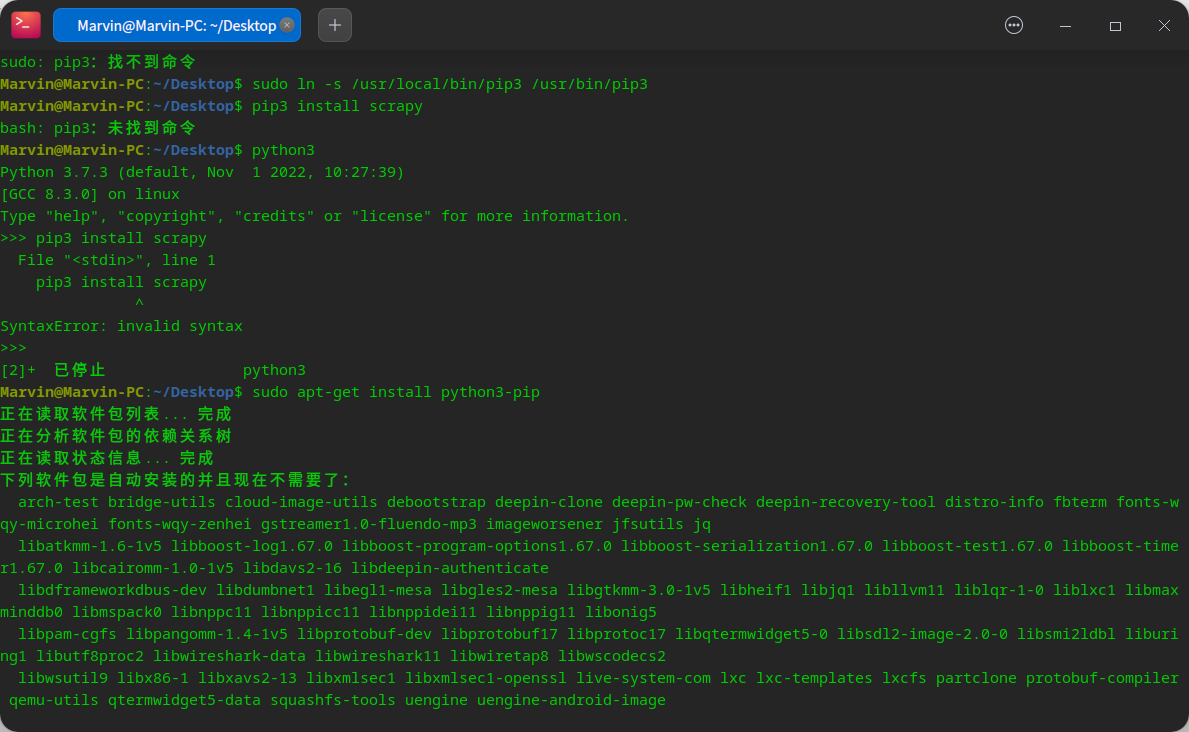The height and width of the screenshot is (732, 1189).
Task: Click the 完成 text after 正在读取软件包列表
Action: coord(216,413)
